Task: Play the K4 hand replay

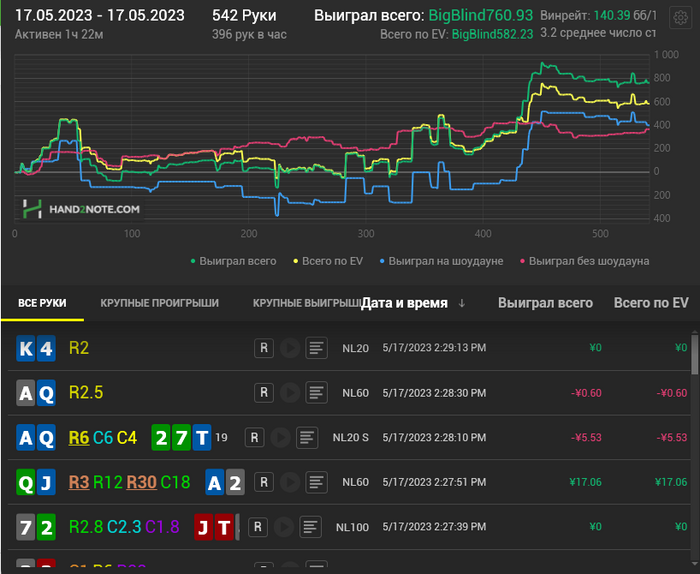Action: click(x=290, y=348)
